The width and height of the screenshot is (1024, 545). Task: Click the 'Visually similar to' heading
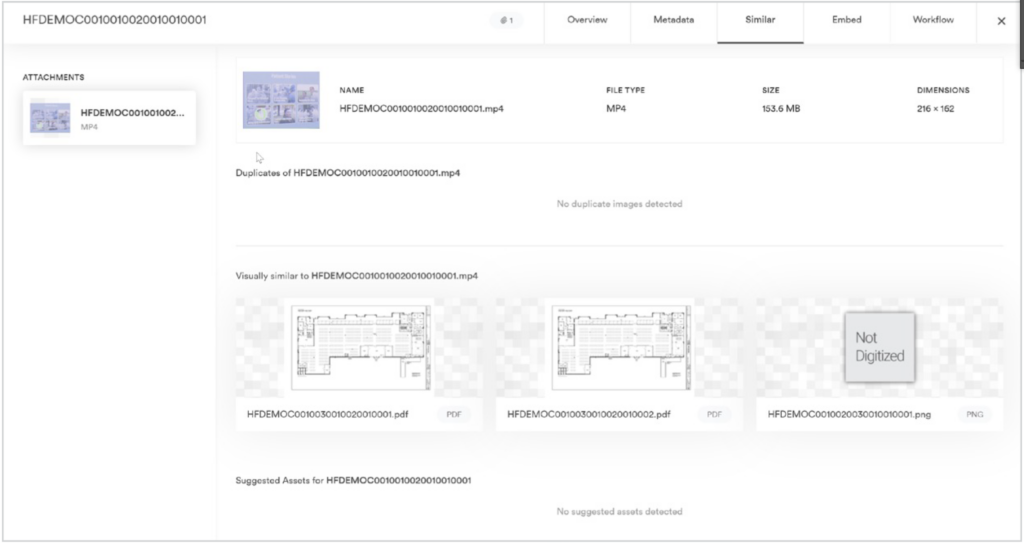coord(357,275)
